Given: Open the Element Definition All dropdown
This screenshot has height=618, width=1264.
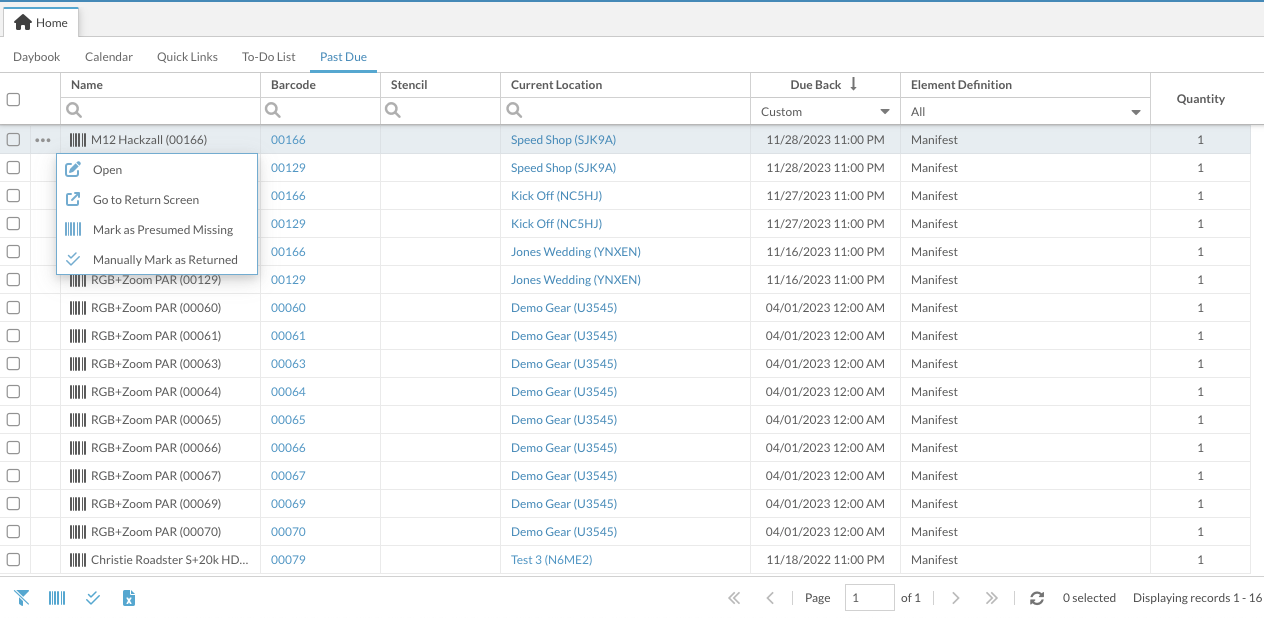Looking at the screenshot, I should [1025, 112].
